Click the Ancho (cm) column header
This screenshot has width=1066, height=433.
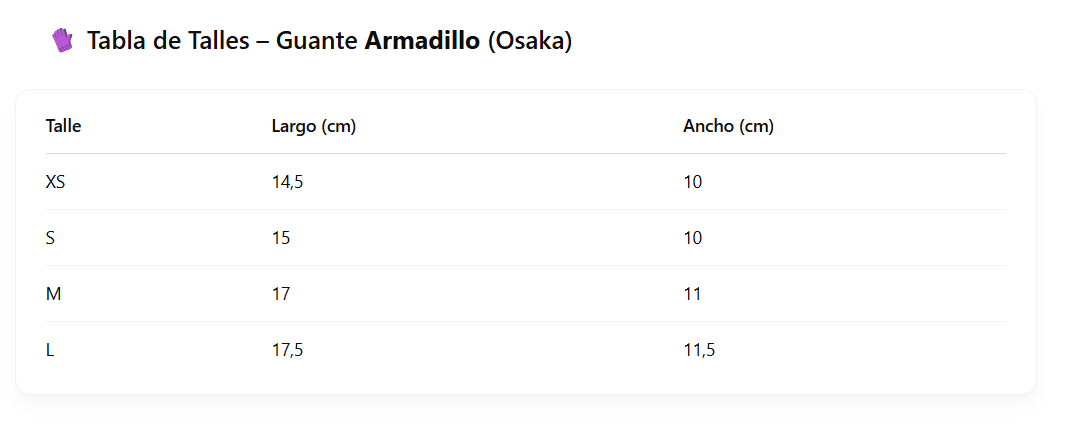(729, 126)
